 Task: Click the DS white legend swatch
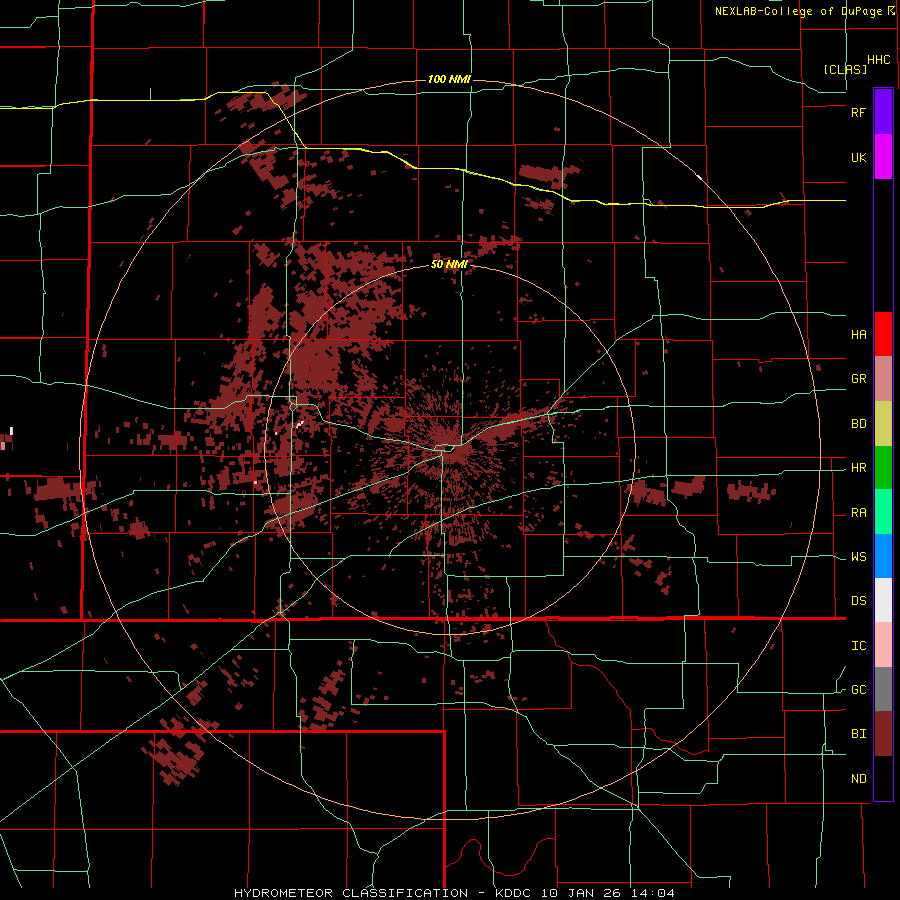[x=883, y=600]
